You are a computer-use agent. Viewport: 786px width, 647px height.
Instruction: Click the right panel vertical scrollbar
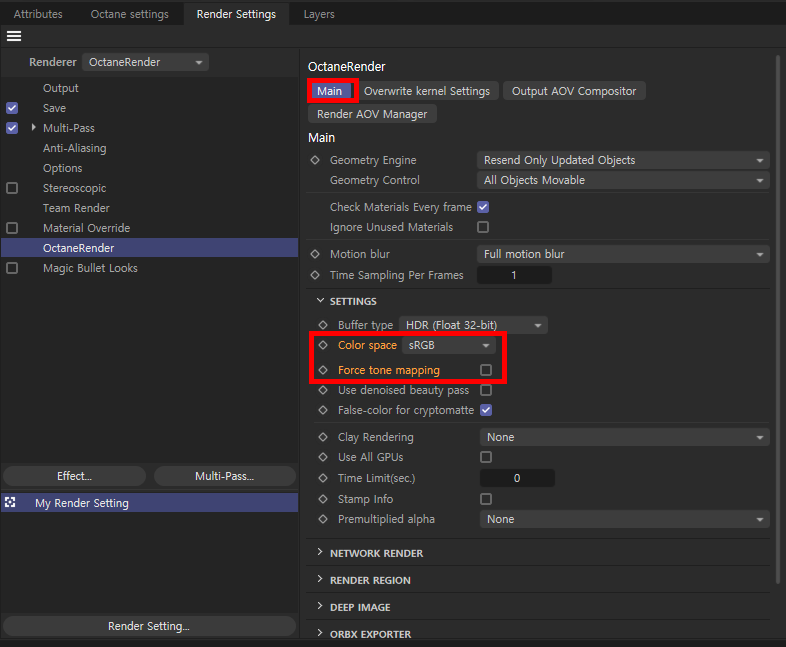tap(778, 318)
